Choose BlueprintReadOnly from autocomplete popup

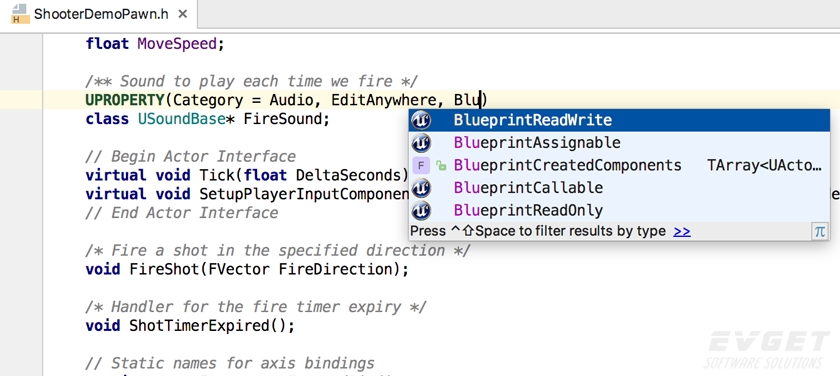(x=619, y=210)
